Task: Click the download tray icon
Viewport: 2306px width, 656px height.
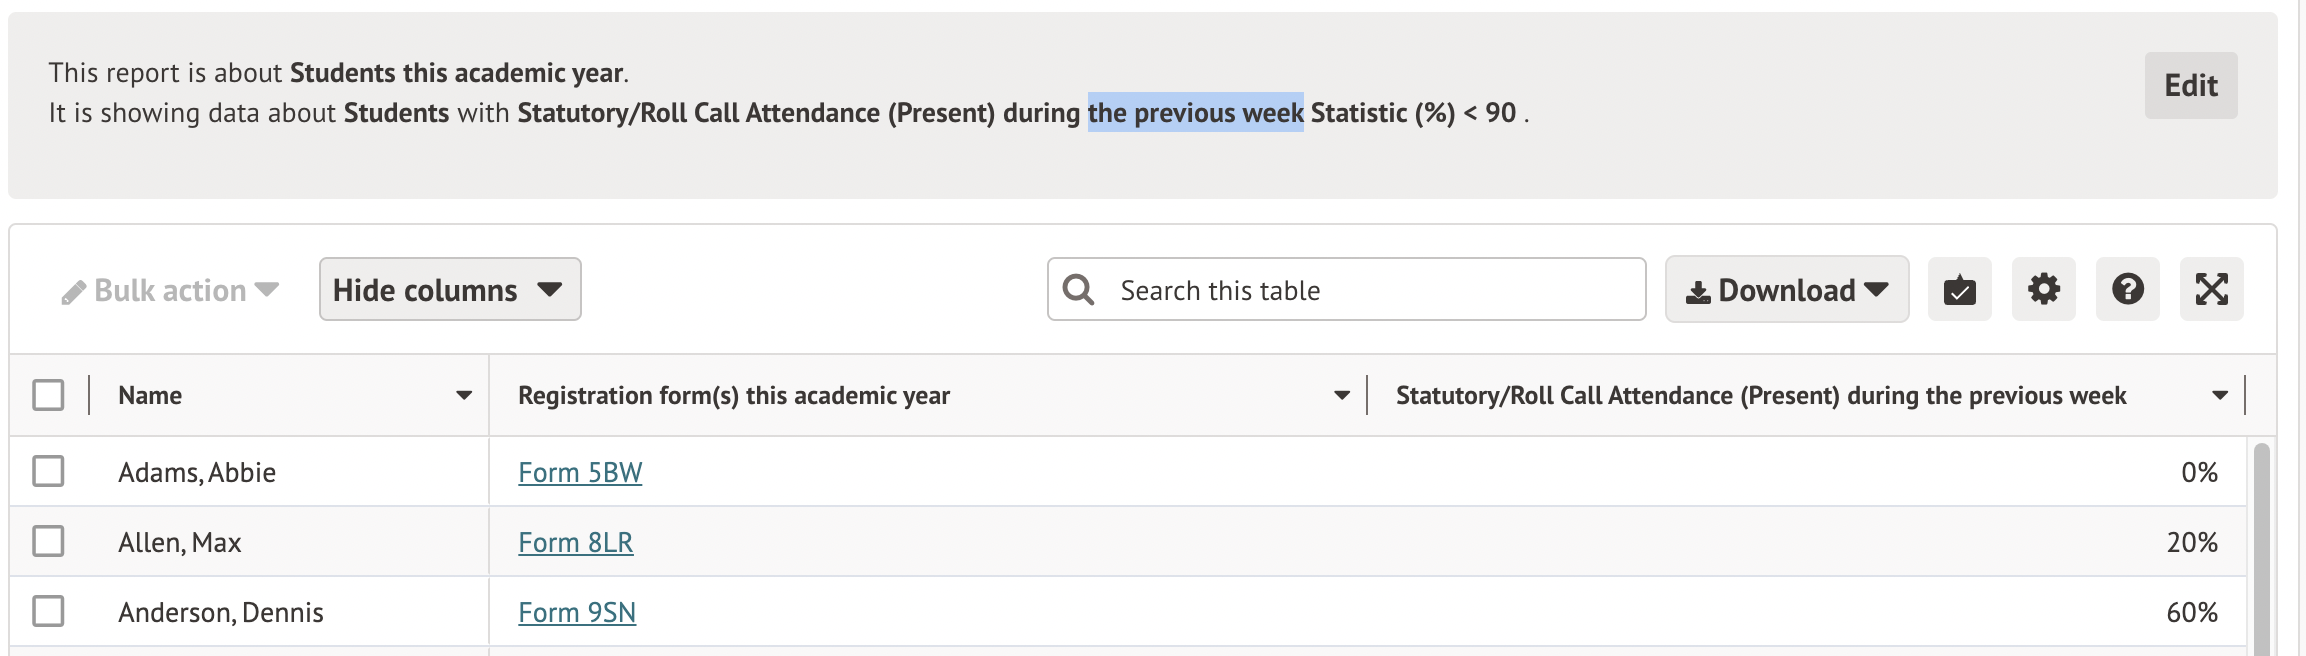Action: [1698, 292]
